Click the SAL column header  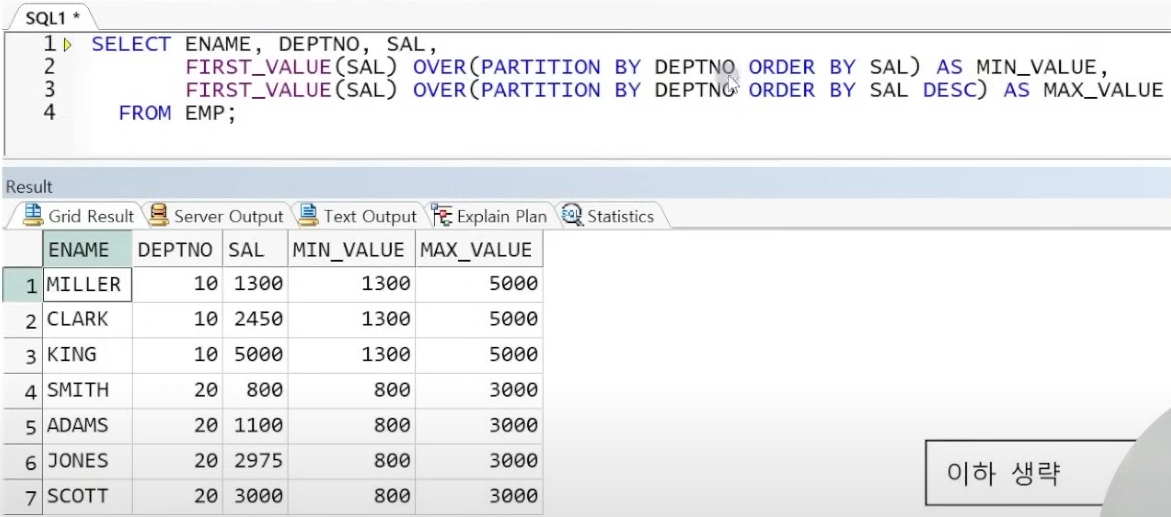(x=255, y=250)
